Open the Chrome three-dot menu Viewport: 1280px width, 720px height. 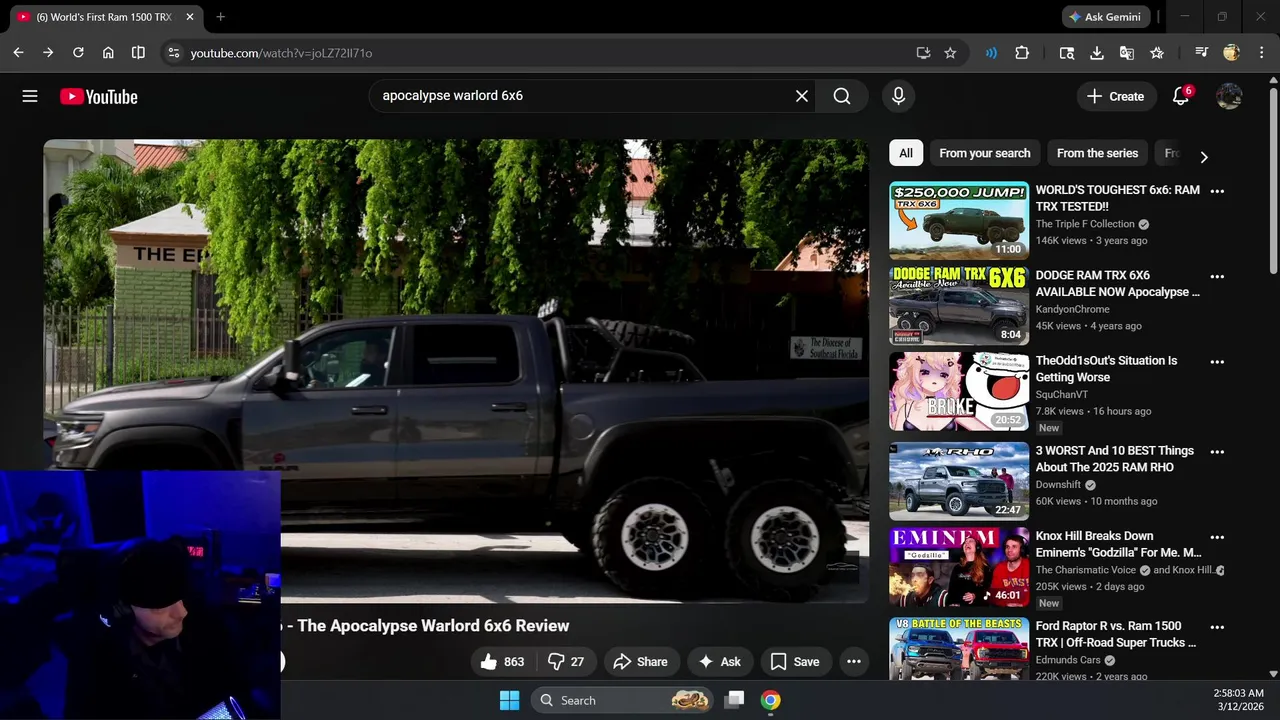(x=1262, y=53)
